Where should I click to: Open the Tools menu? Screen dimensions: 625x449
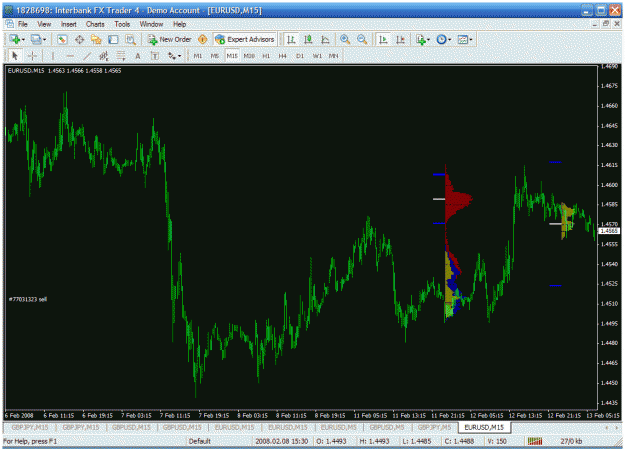click(x=122, y=24)
